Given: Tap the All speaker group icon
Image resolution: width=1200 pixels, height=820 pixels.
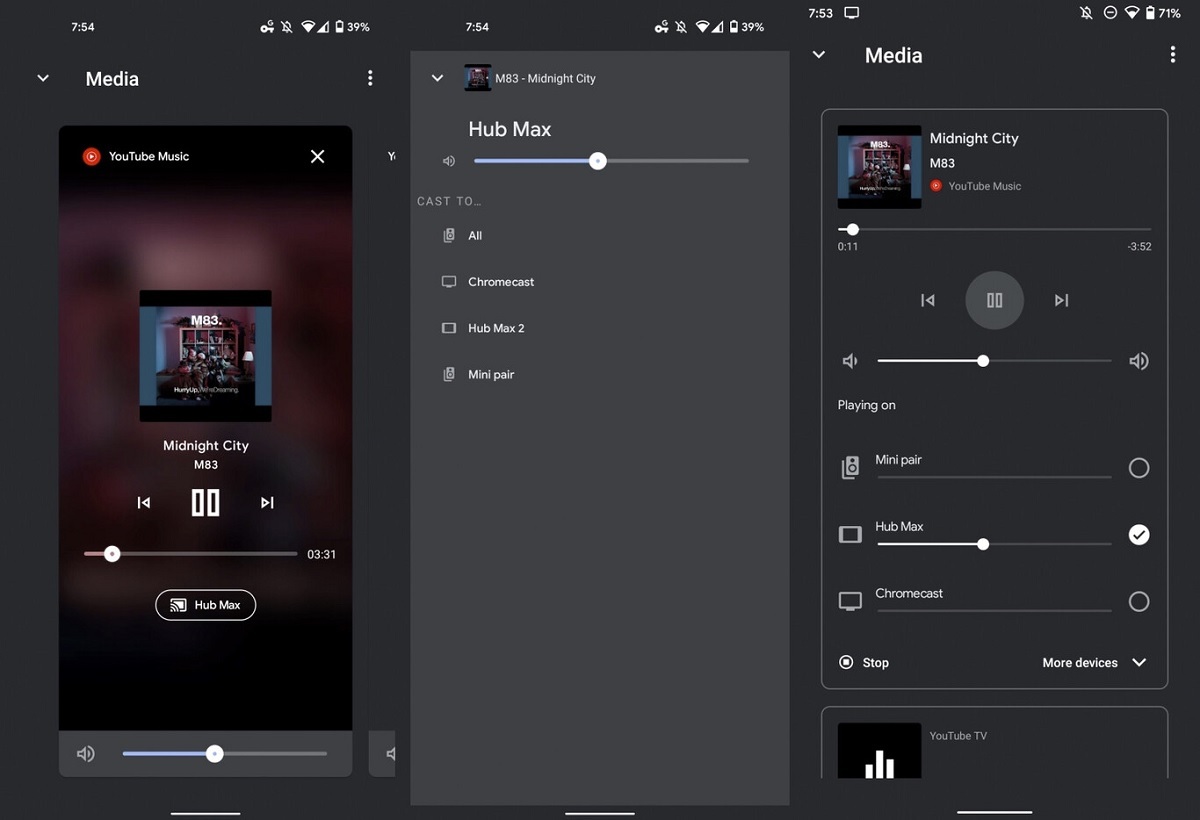Looking at the screenshot, I should 449,236.
